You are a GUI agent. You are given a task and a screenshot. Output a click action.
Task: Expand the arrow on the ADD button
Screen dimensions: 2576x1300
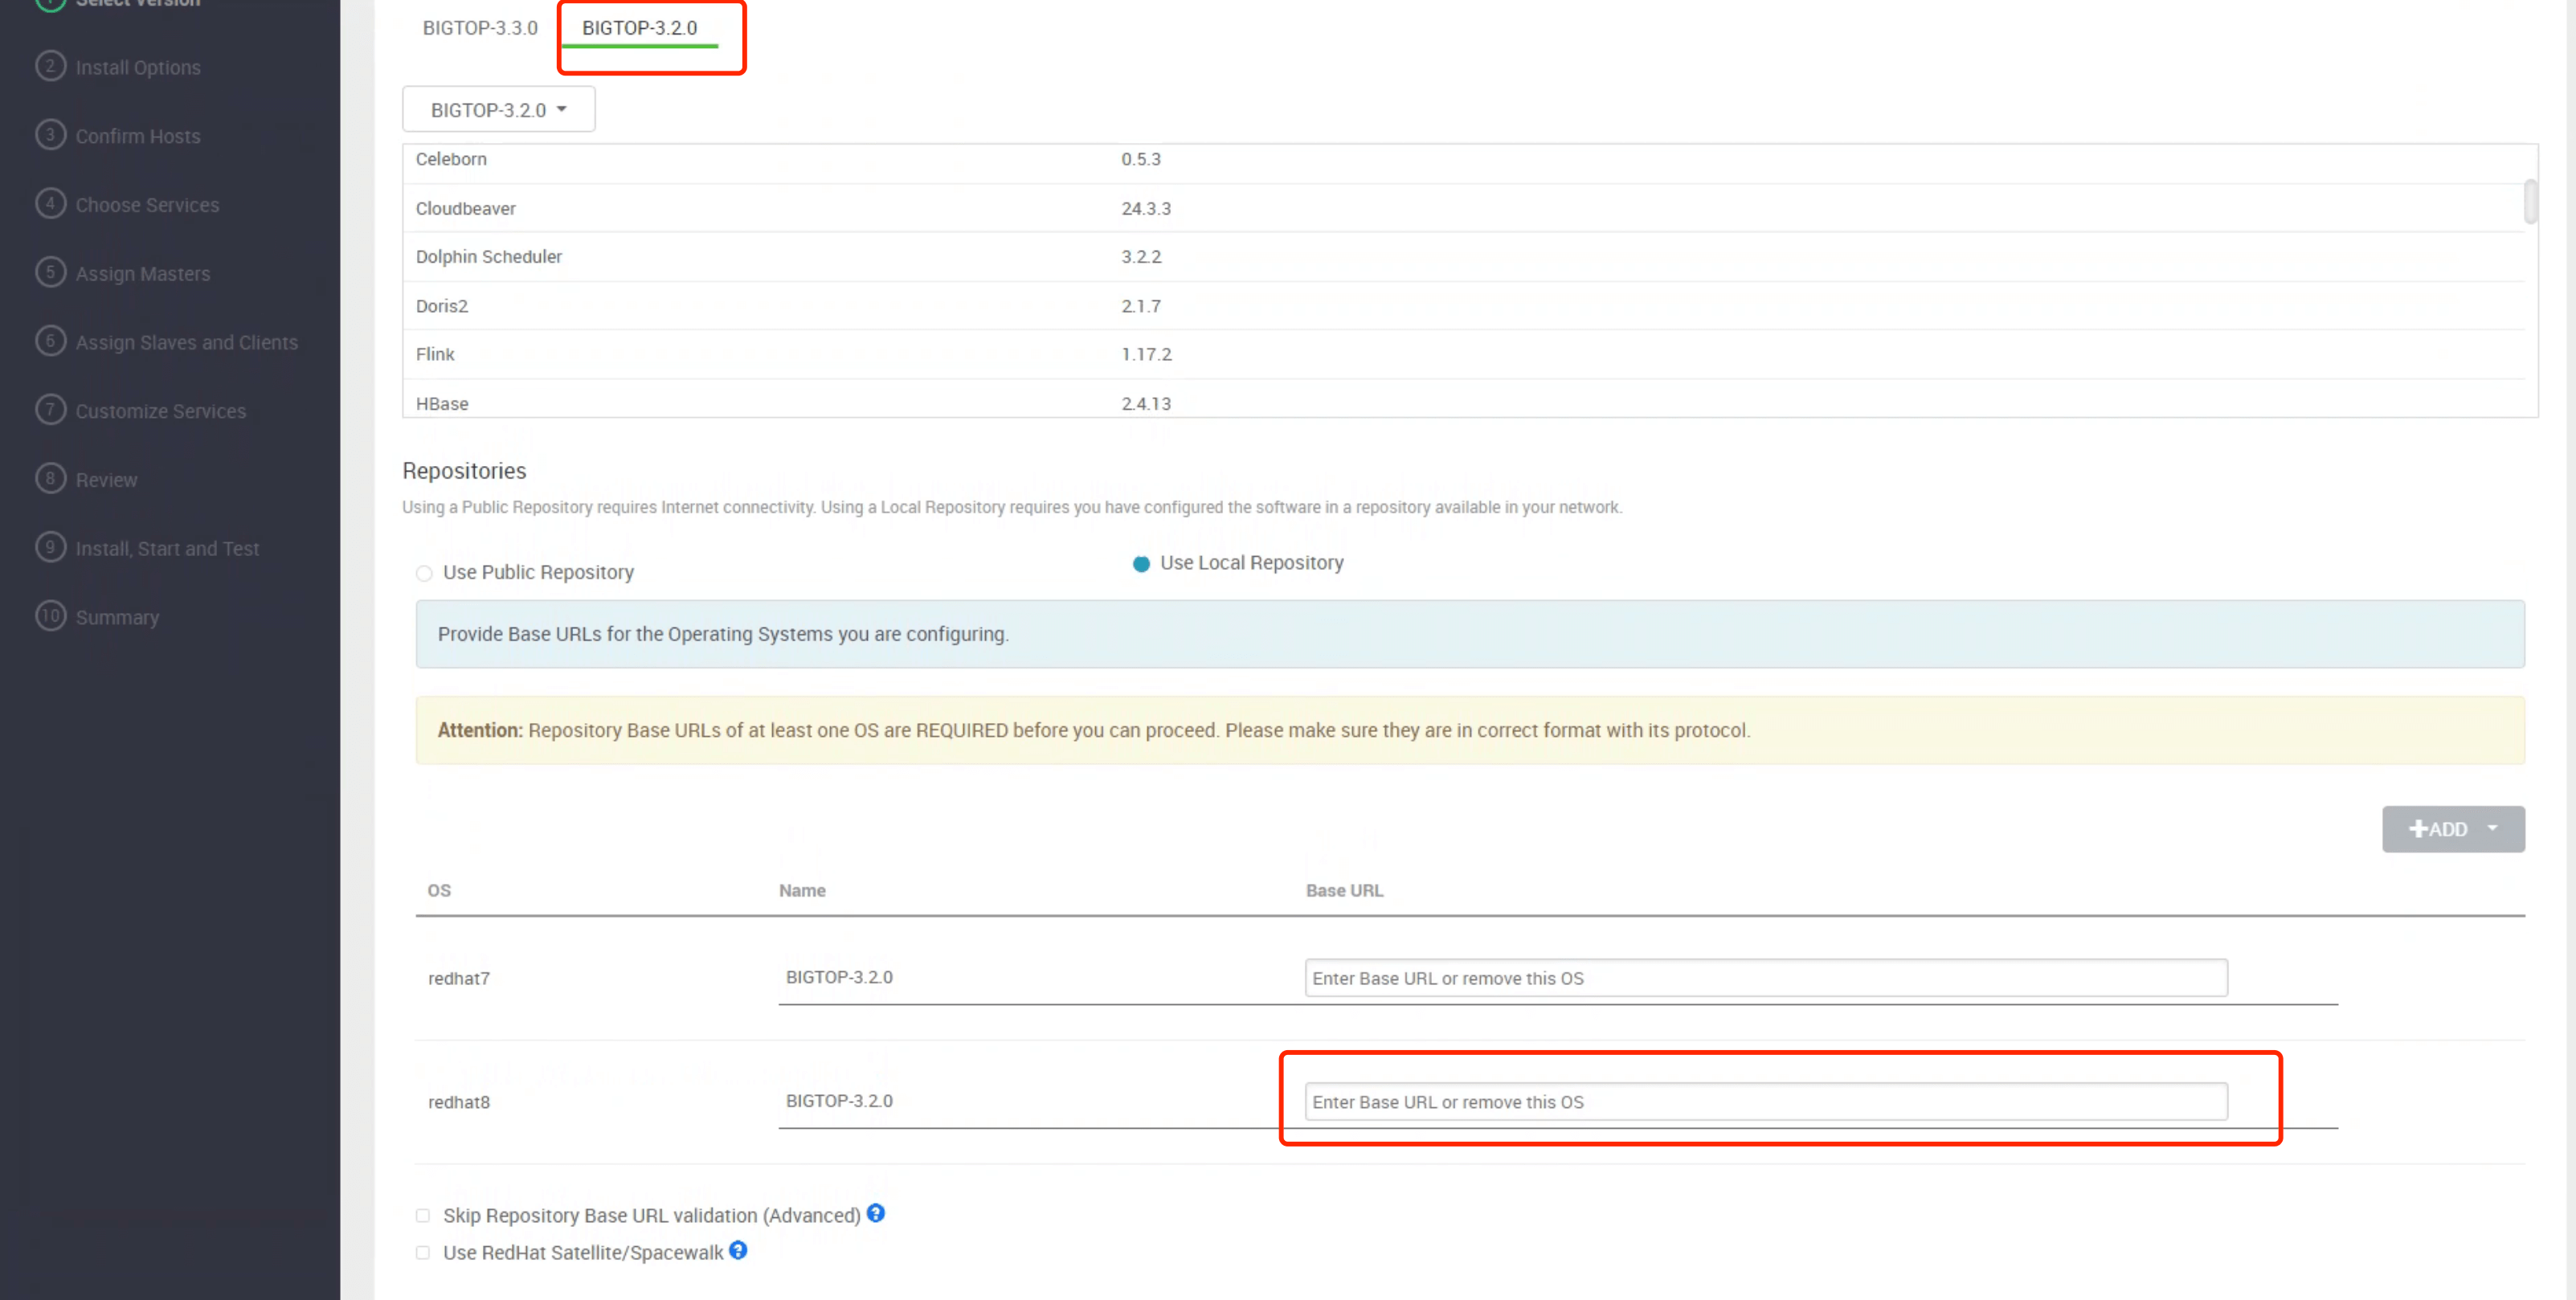[2492, 829]
